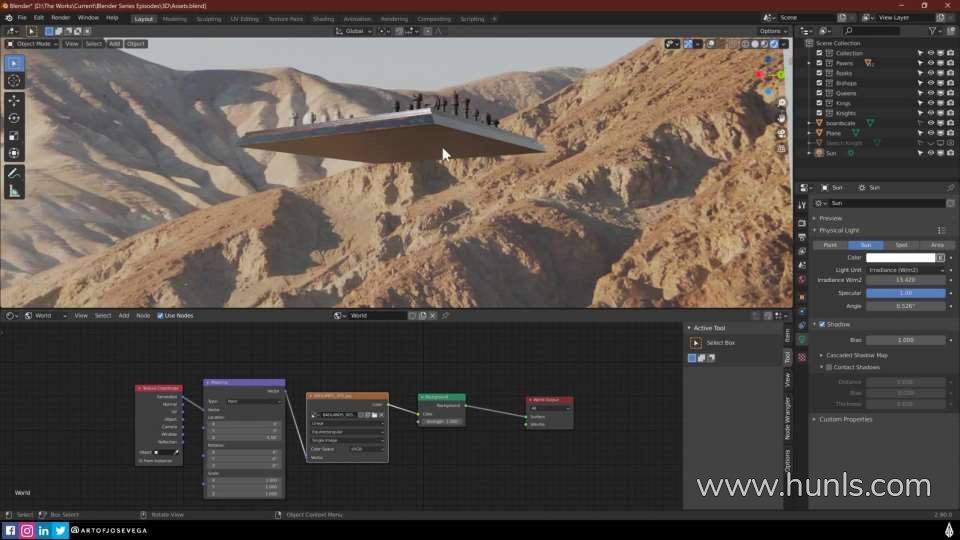Click the Irradiance W/m2 value field
This screenshot has width=960, height=540.
point(905,280)
